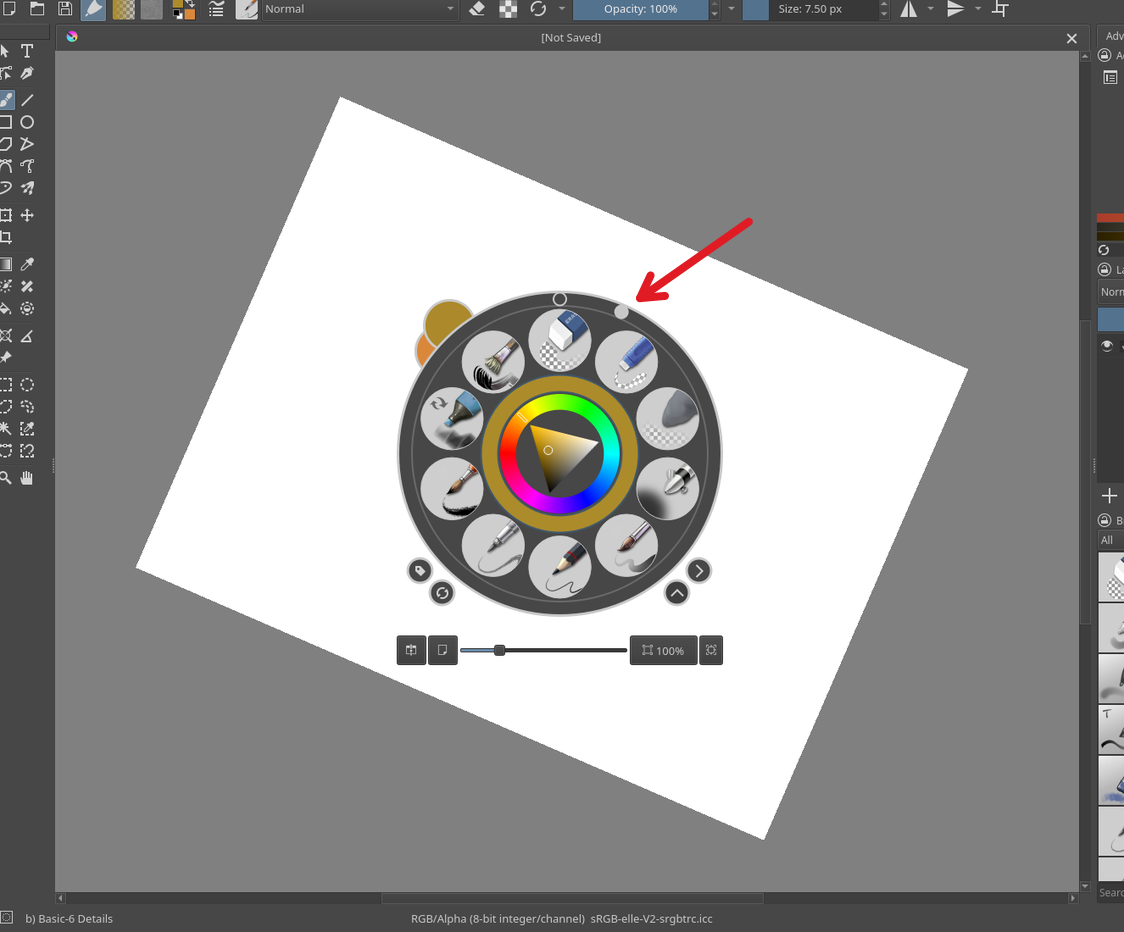Image resolution: width=1124 pixels, height=932 pixels.
Task: Pick the pencil preset in popup palette
Action: (x=560, y=567)
